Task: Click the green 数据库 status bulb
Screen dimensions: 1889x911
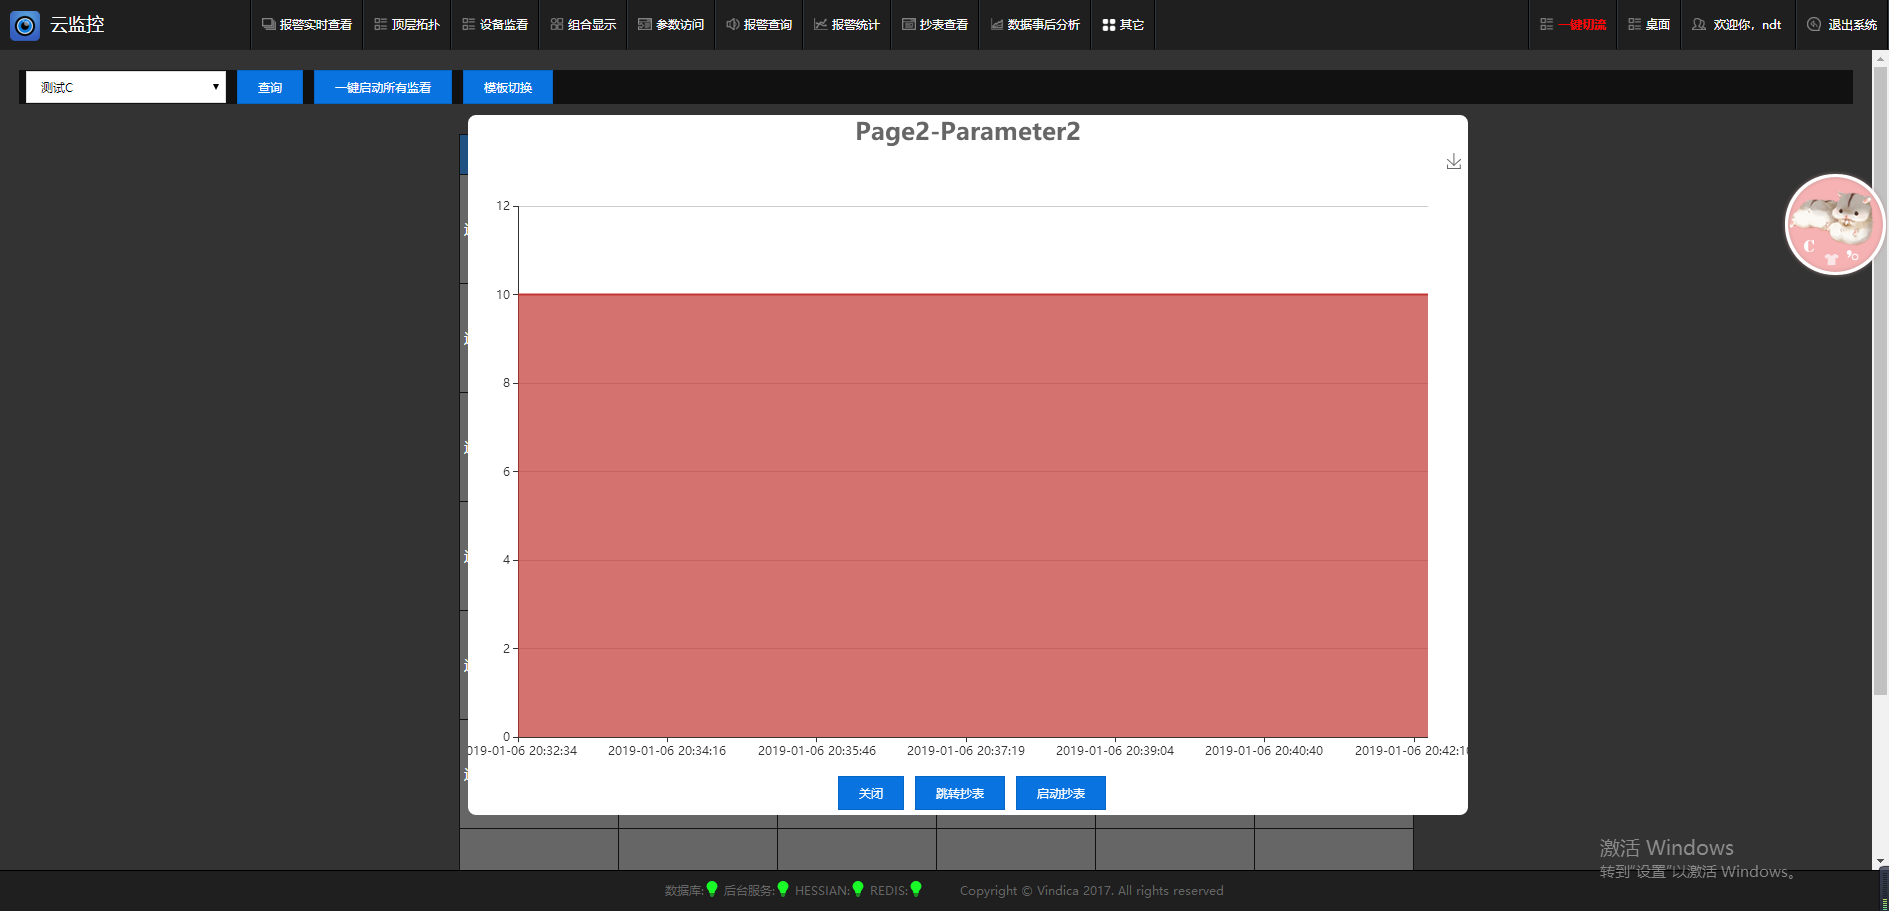Action: [x=712, y=889]
